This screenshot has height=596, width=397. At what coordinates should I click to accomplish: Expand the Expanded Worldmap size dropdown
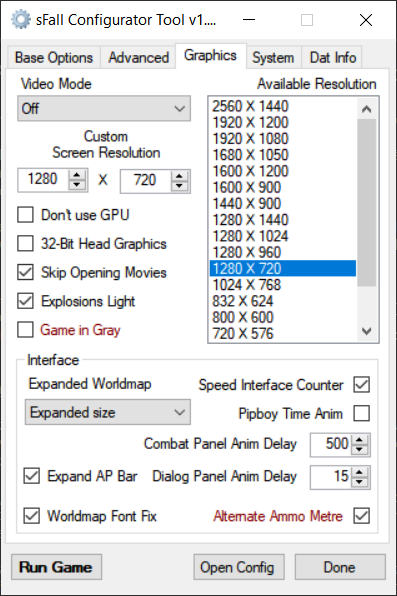click(108, 412)
